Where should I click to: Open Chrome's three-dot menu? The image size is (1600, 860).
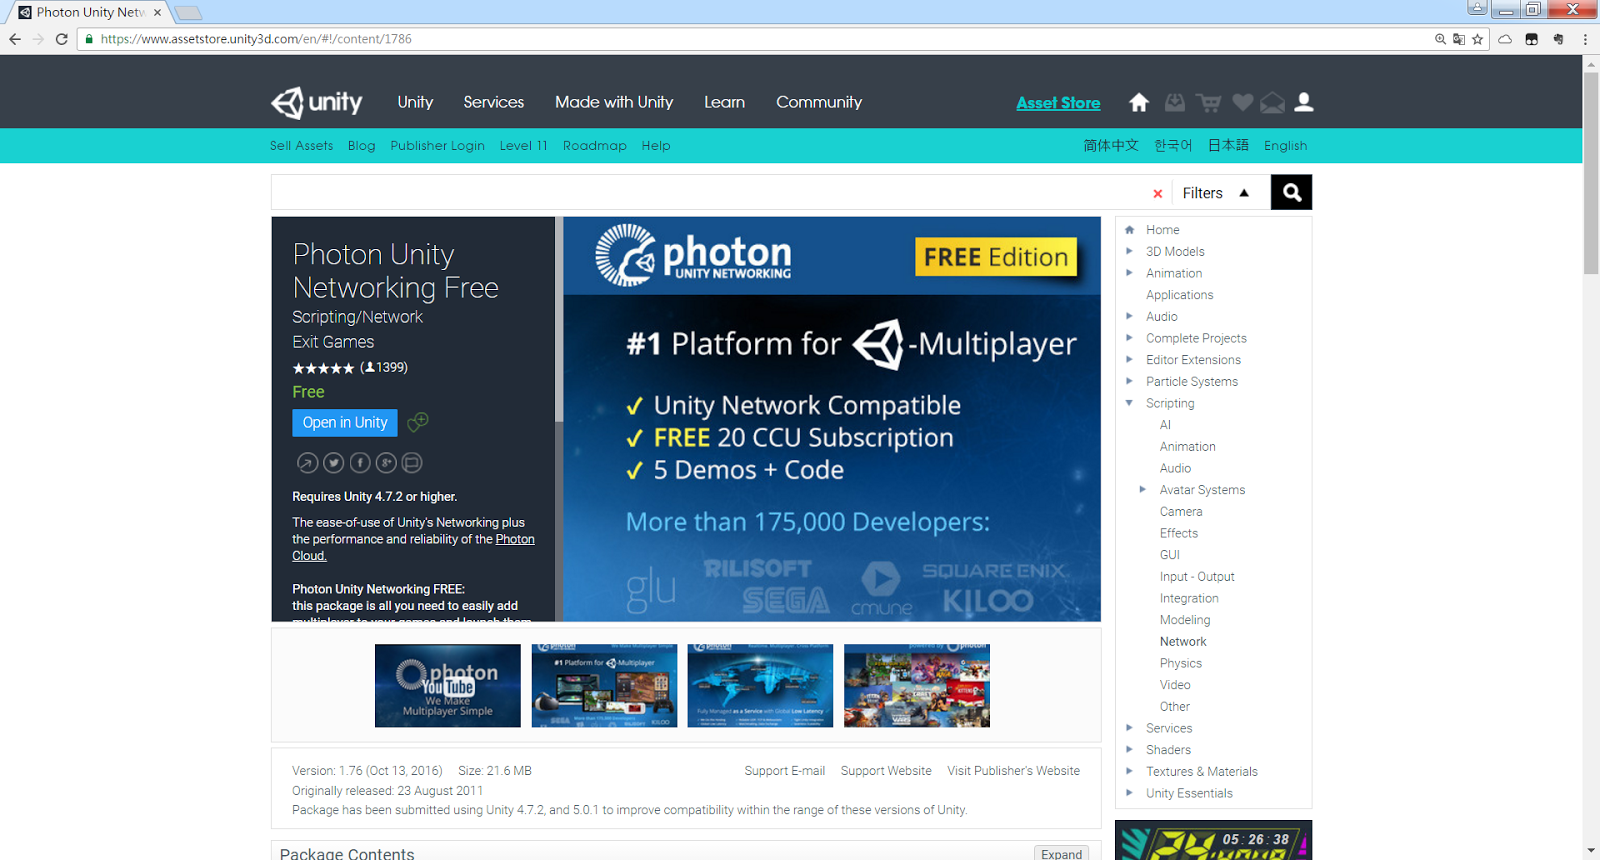1585,39
